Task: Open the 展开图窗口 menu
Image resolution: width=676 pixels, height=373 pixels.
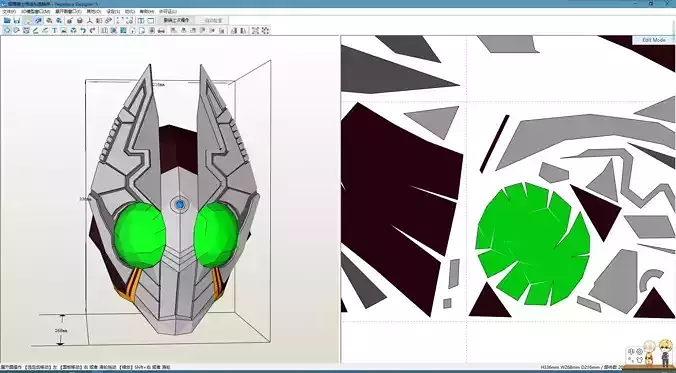Action: click(x=68, y=11)
